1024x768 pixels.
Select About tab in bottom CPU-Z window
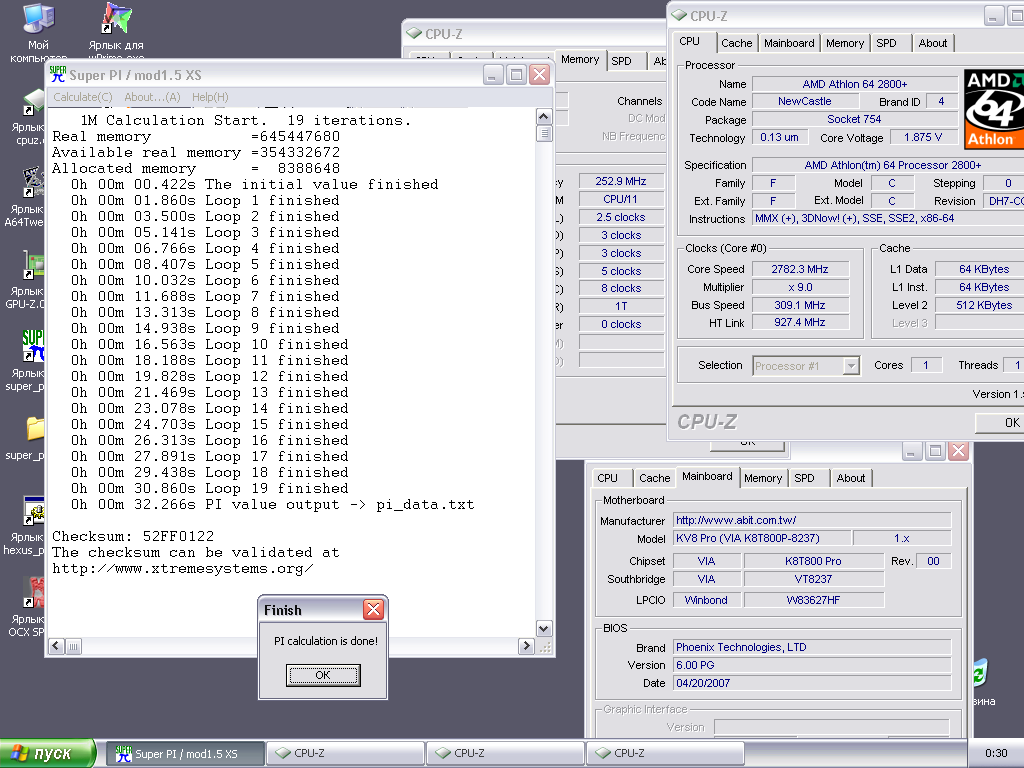click(x=851, y=478)
